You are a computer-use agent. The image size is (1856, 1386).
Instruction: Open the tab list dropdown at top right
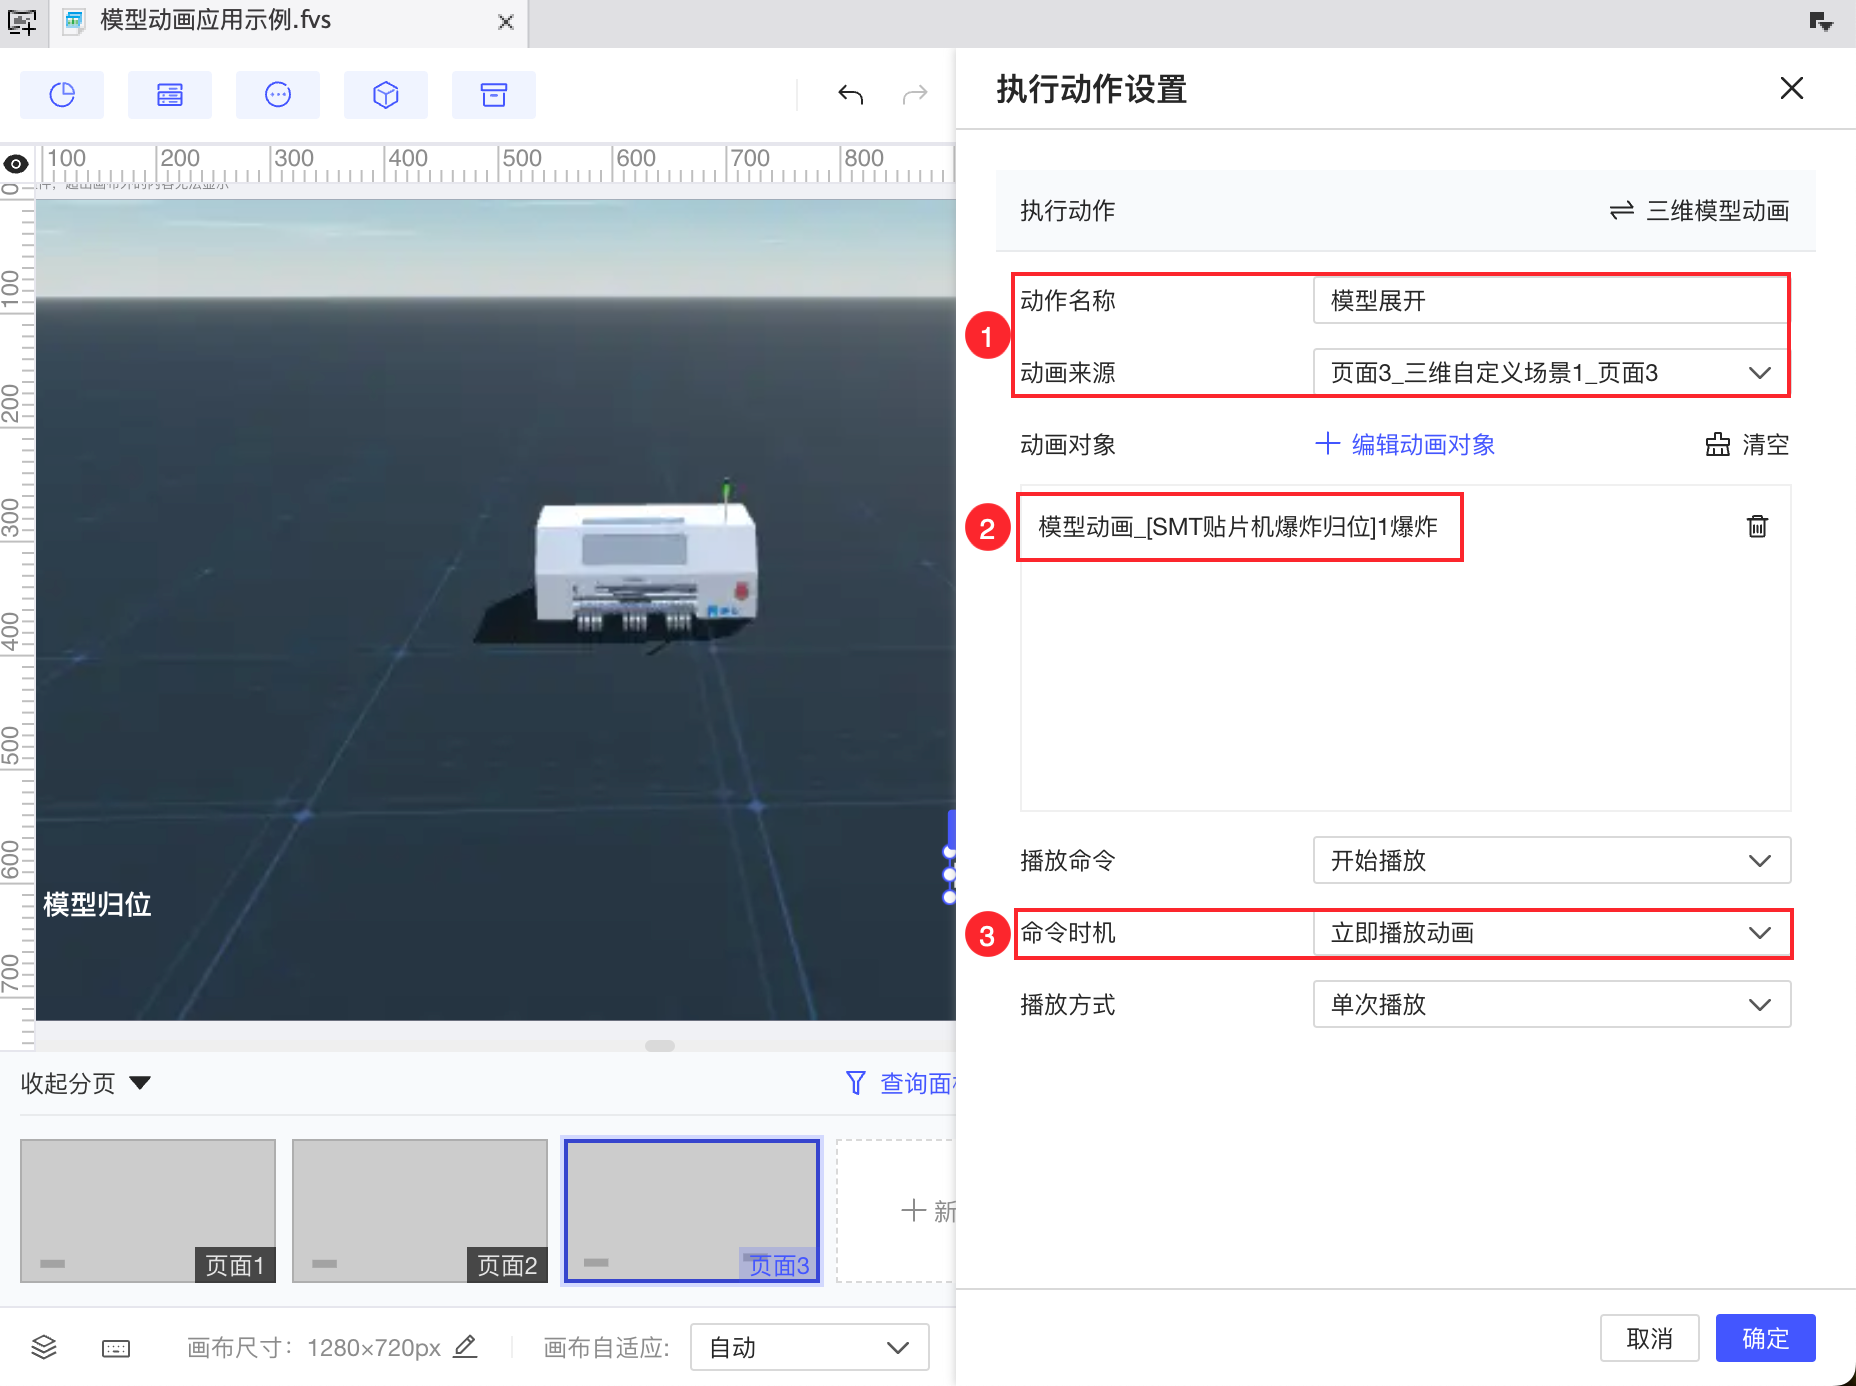[x=1821, y=21]
